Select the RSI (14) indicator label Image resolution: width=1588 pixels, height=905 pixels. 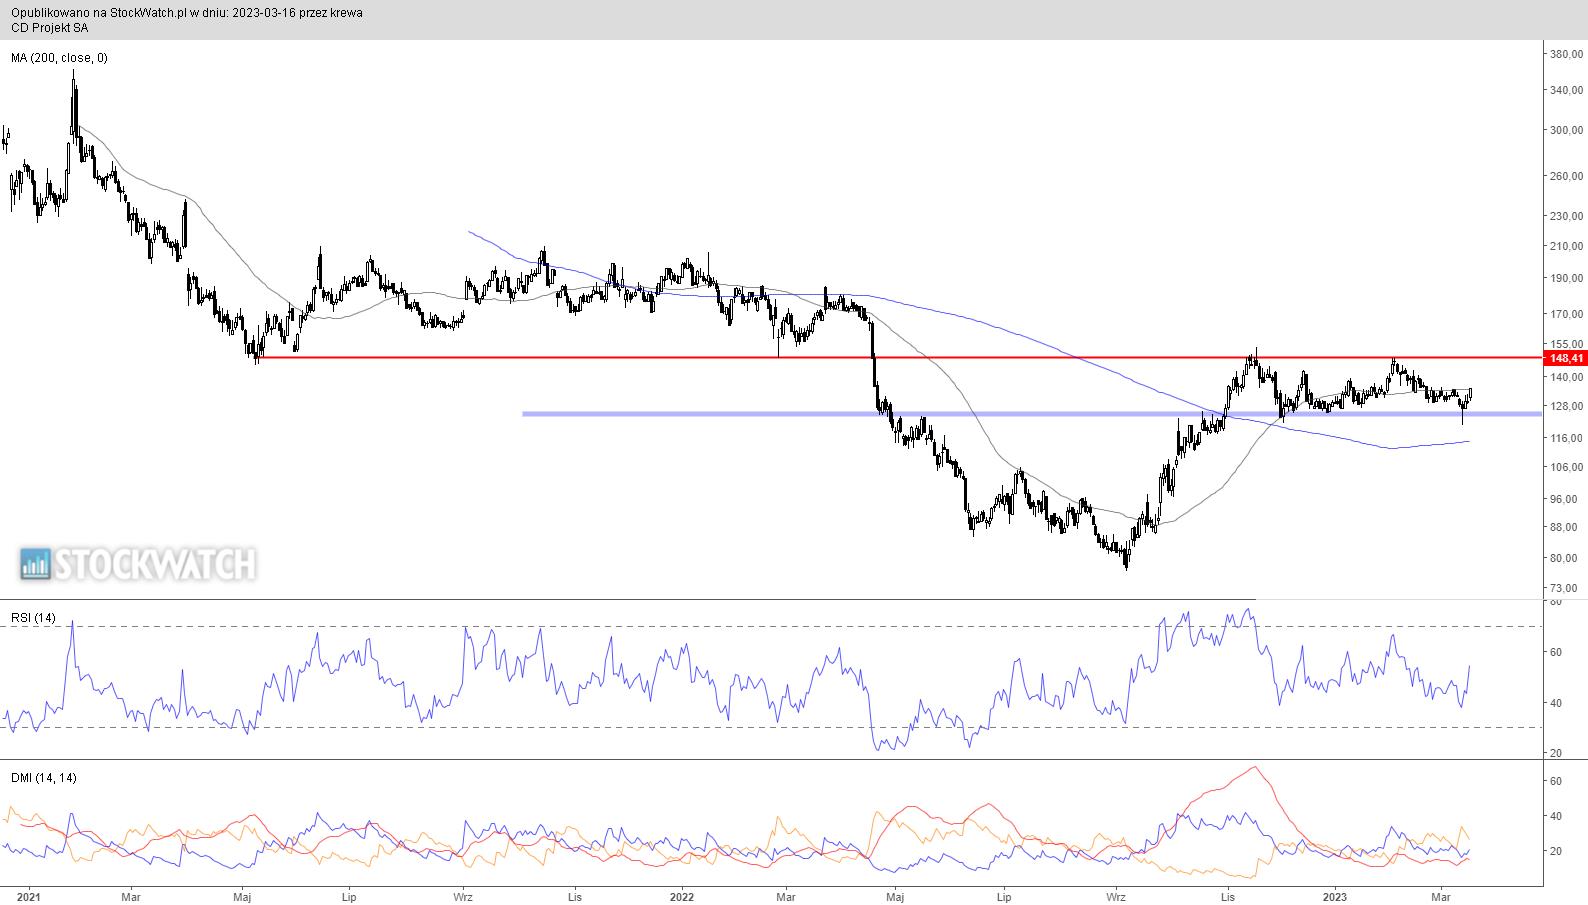pyautogui.click(x=33, y=618)
